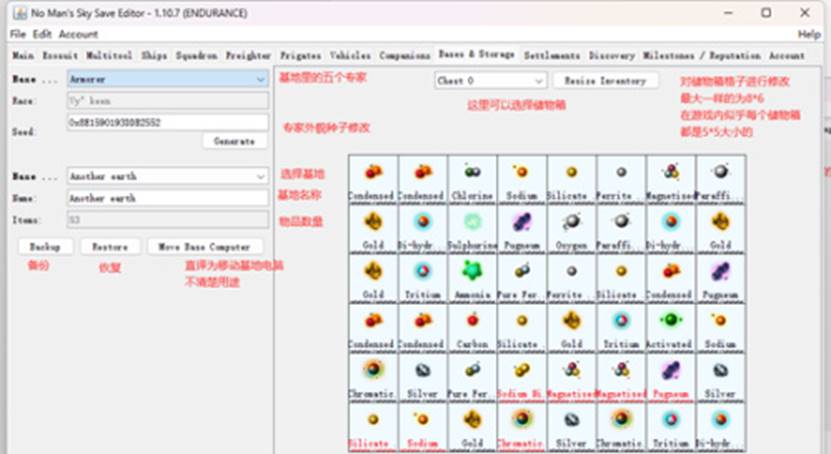The image size is (831, 454).
Task: Select the red-labeled Sodium Ni slot
Action: pos(522,377)
